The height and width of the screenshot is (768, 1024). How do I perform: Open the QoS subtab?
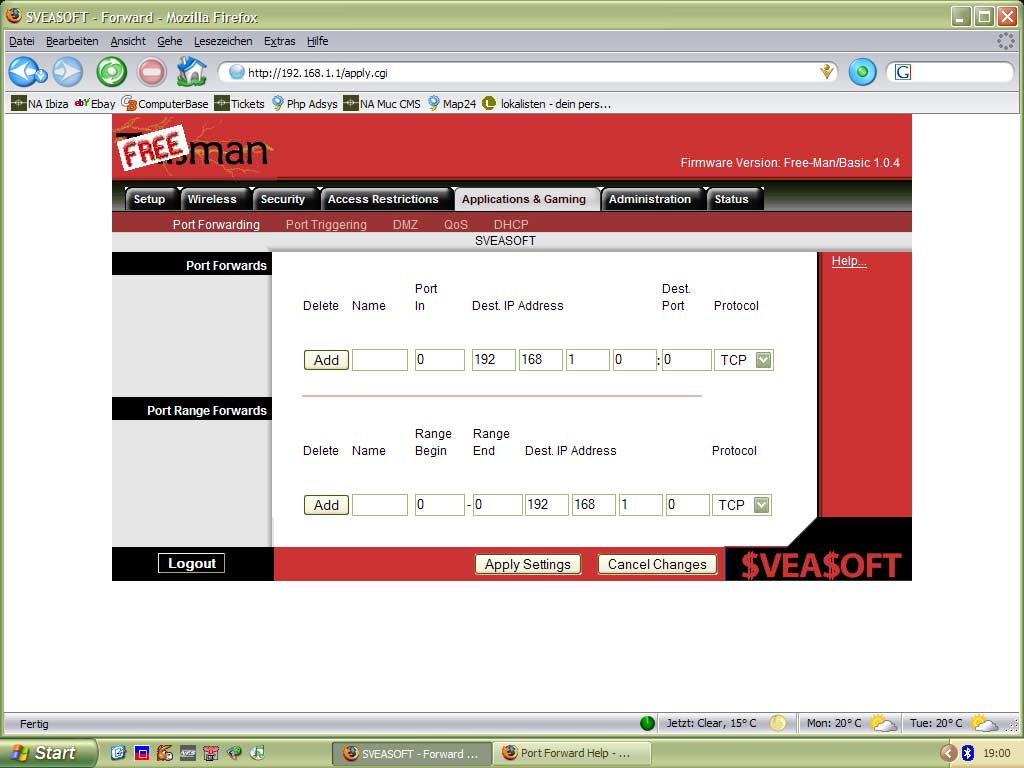pyautogui.click(x=456, y=225)
